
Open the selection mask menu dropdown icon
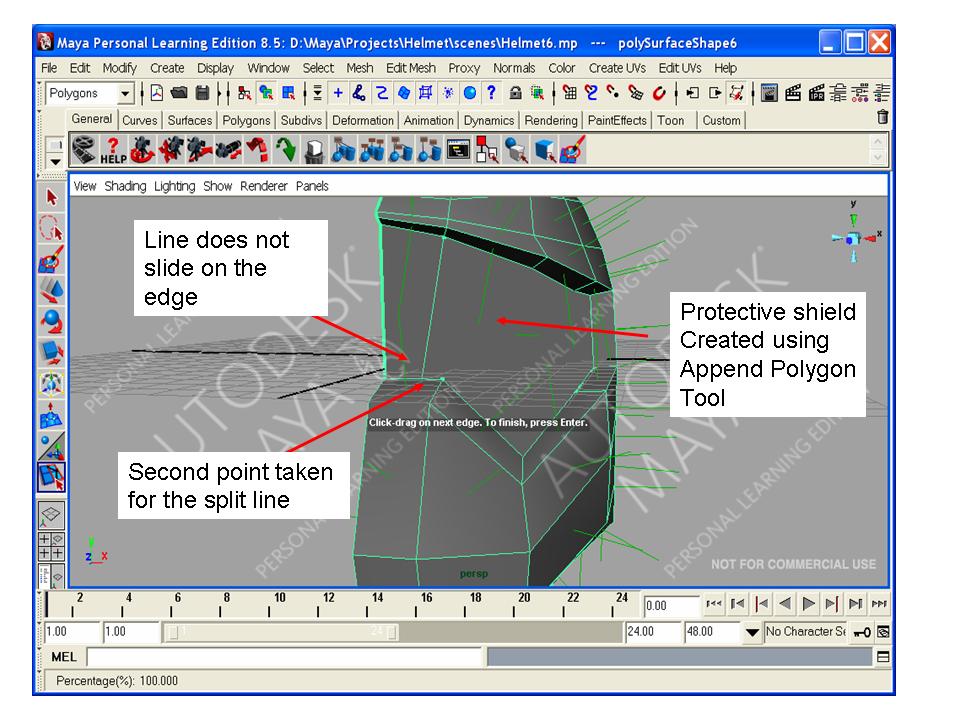(317, 93)
